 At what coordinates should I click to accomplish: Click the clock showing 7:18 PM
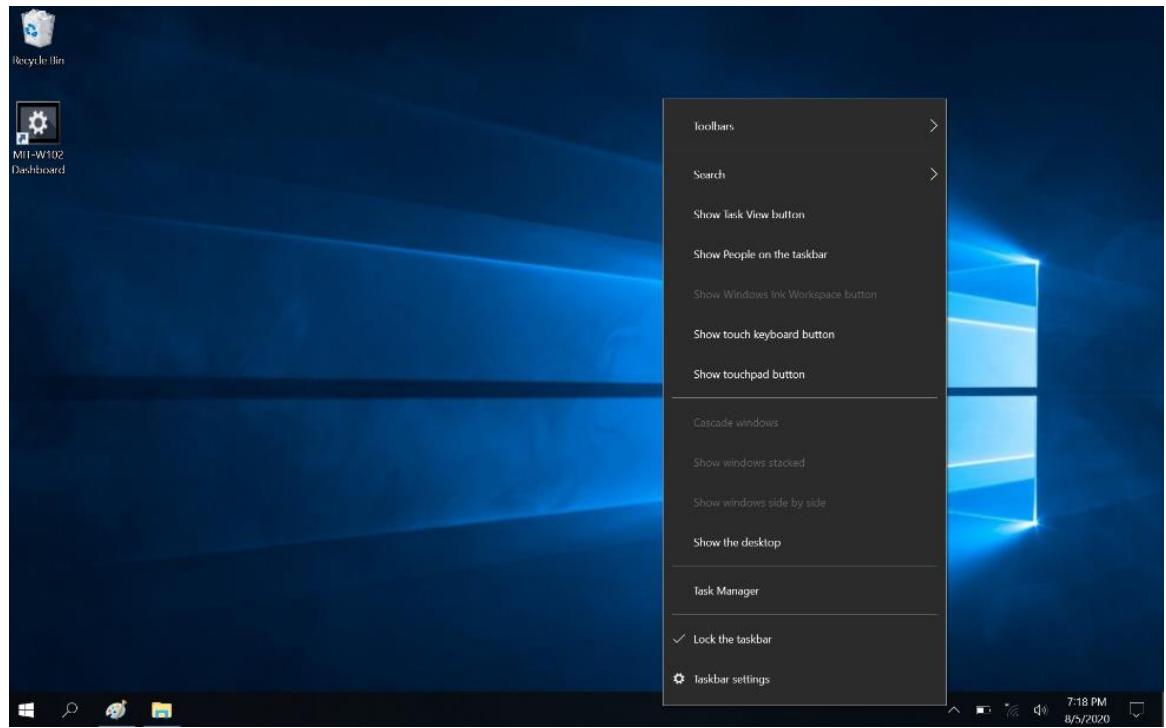pyautogui.click(x=1089, y=709)
